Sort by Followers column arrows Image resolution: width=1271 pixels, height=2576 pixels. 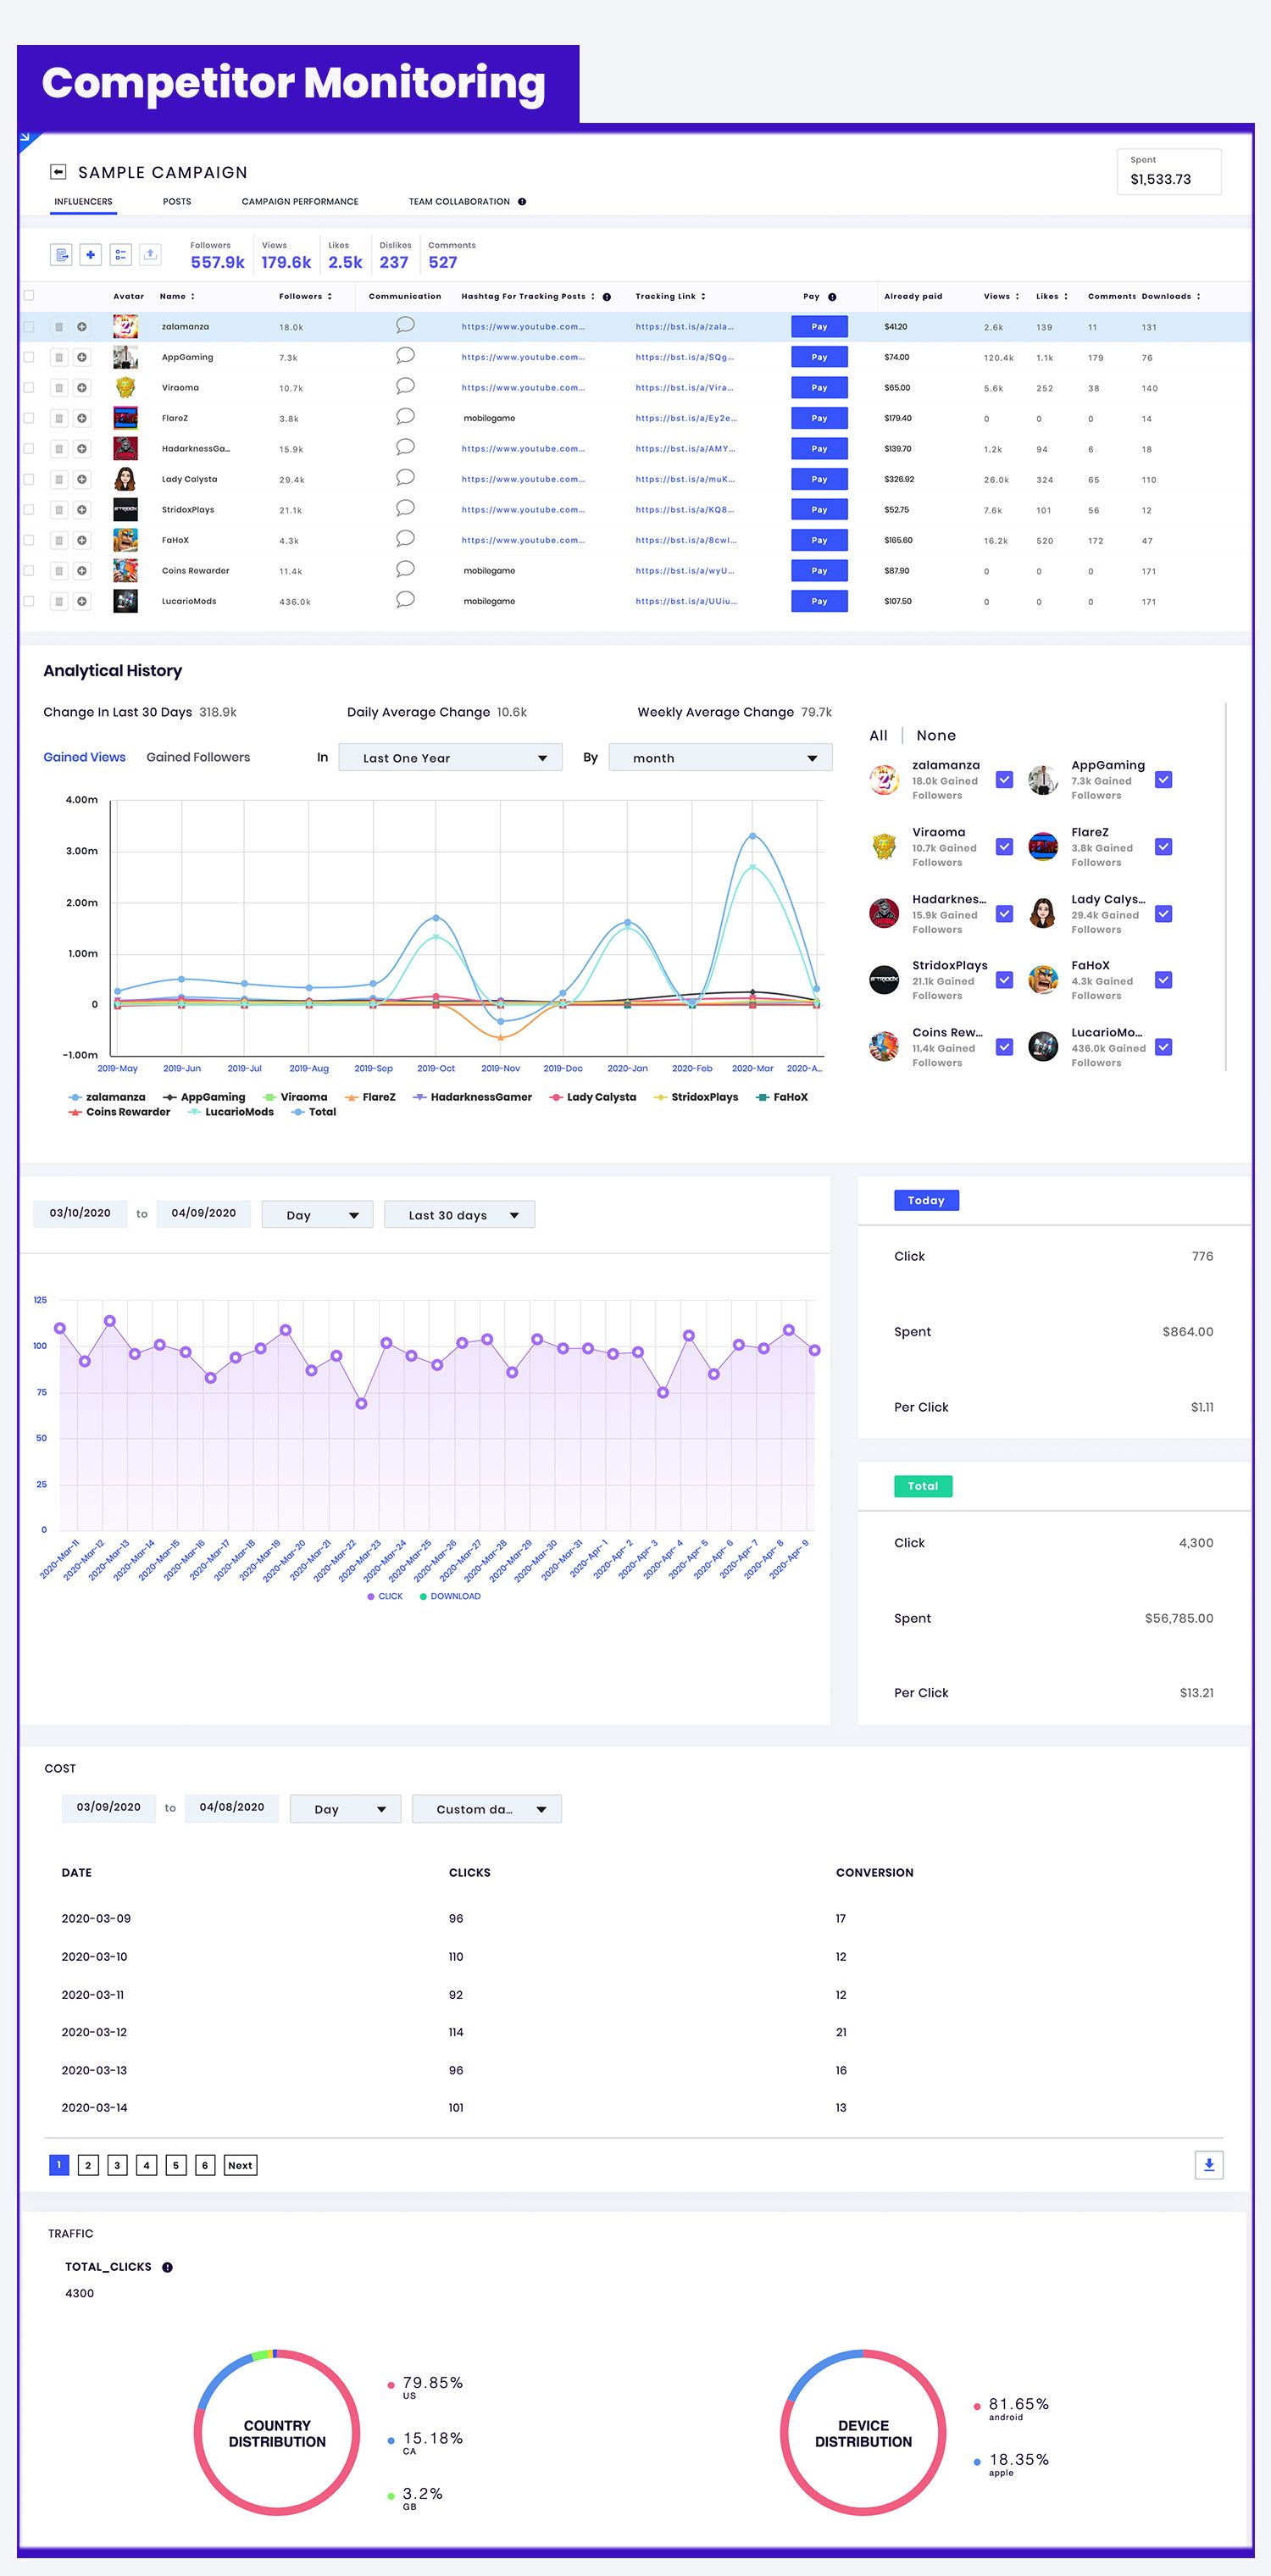coord(330,297)
